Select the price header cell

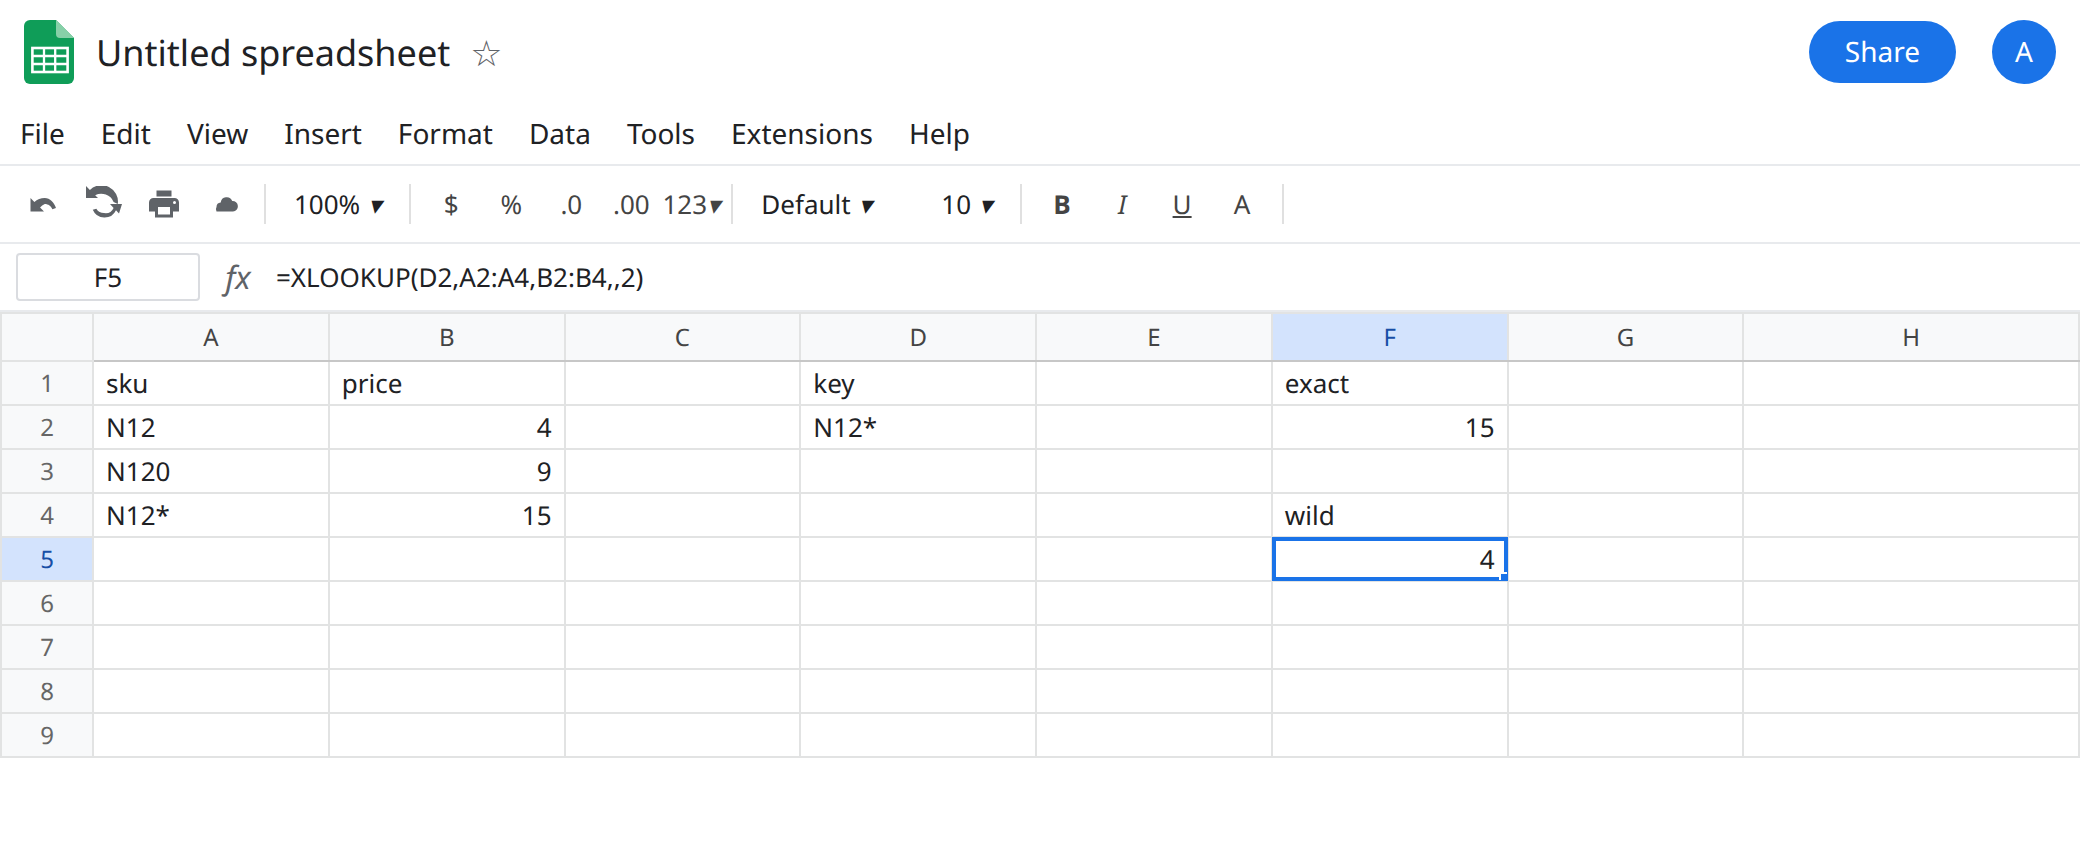[x=447, y=383]
